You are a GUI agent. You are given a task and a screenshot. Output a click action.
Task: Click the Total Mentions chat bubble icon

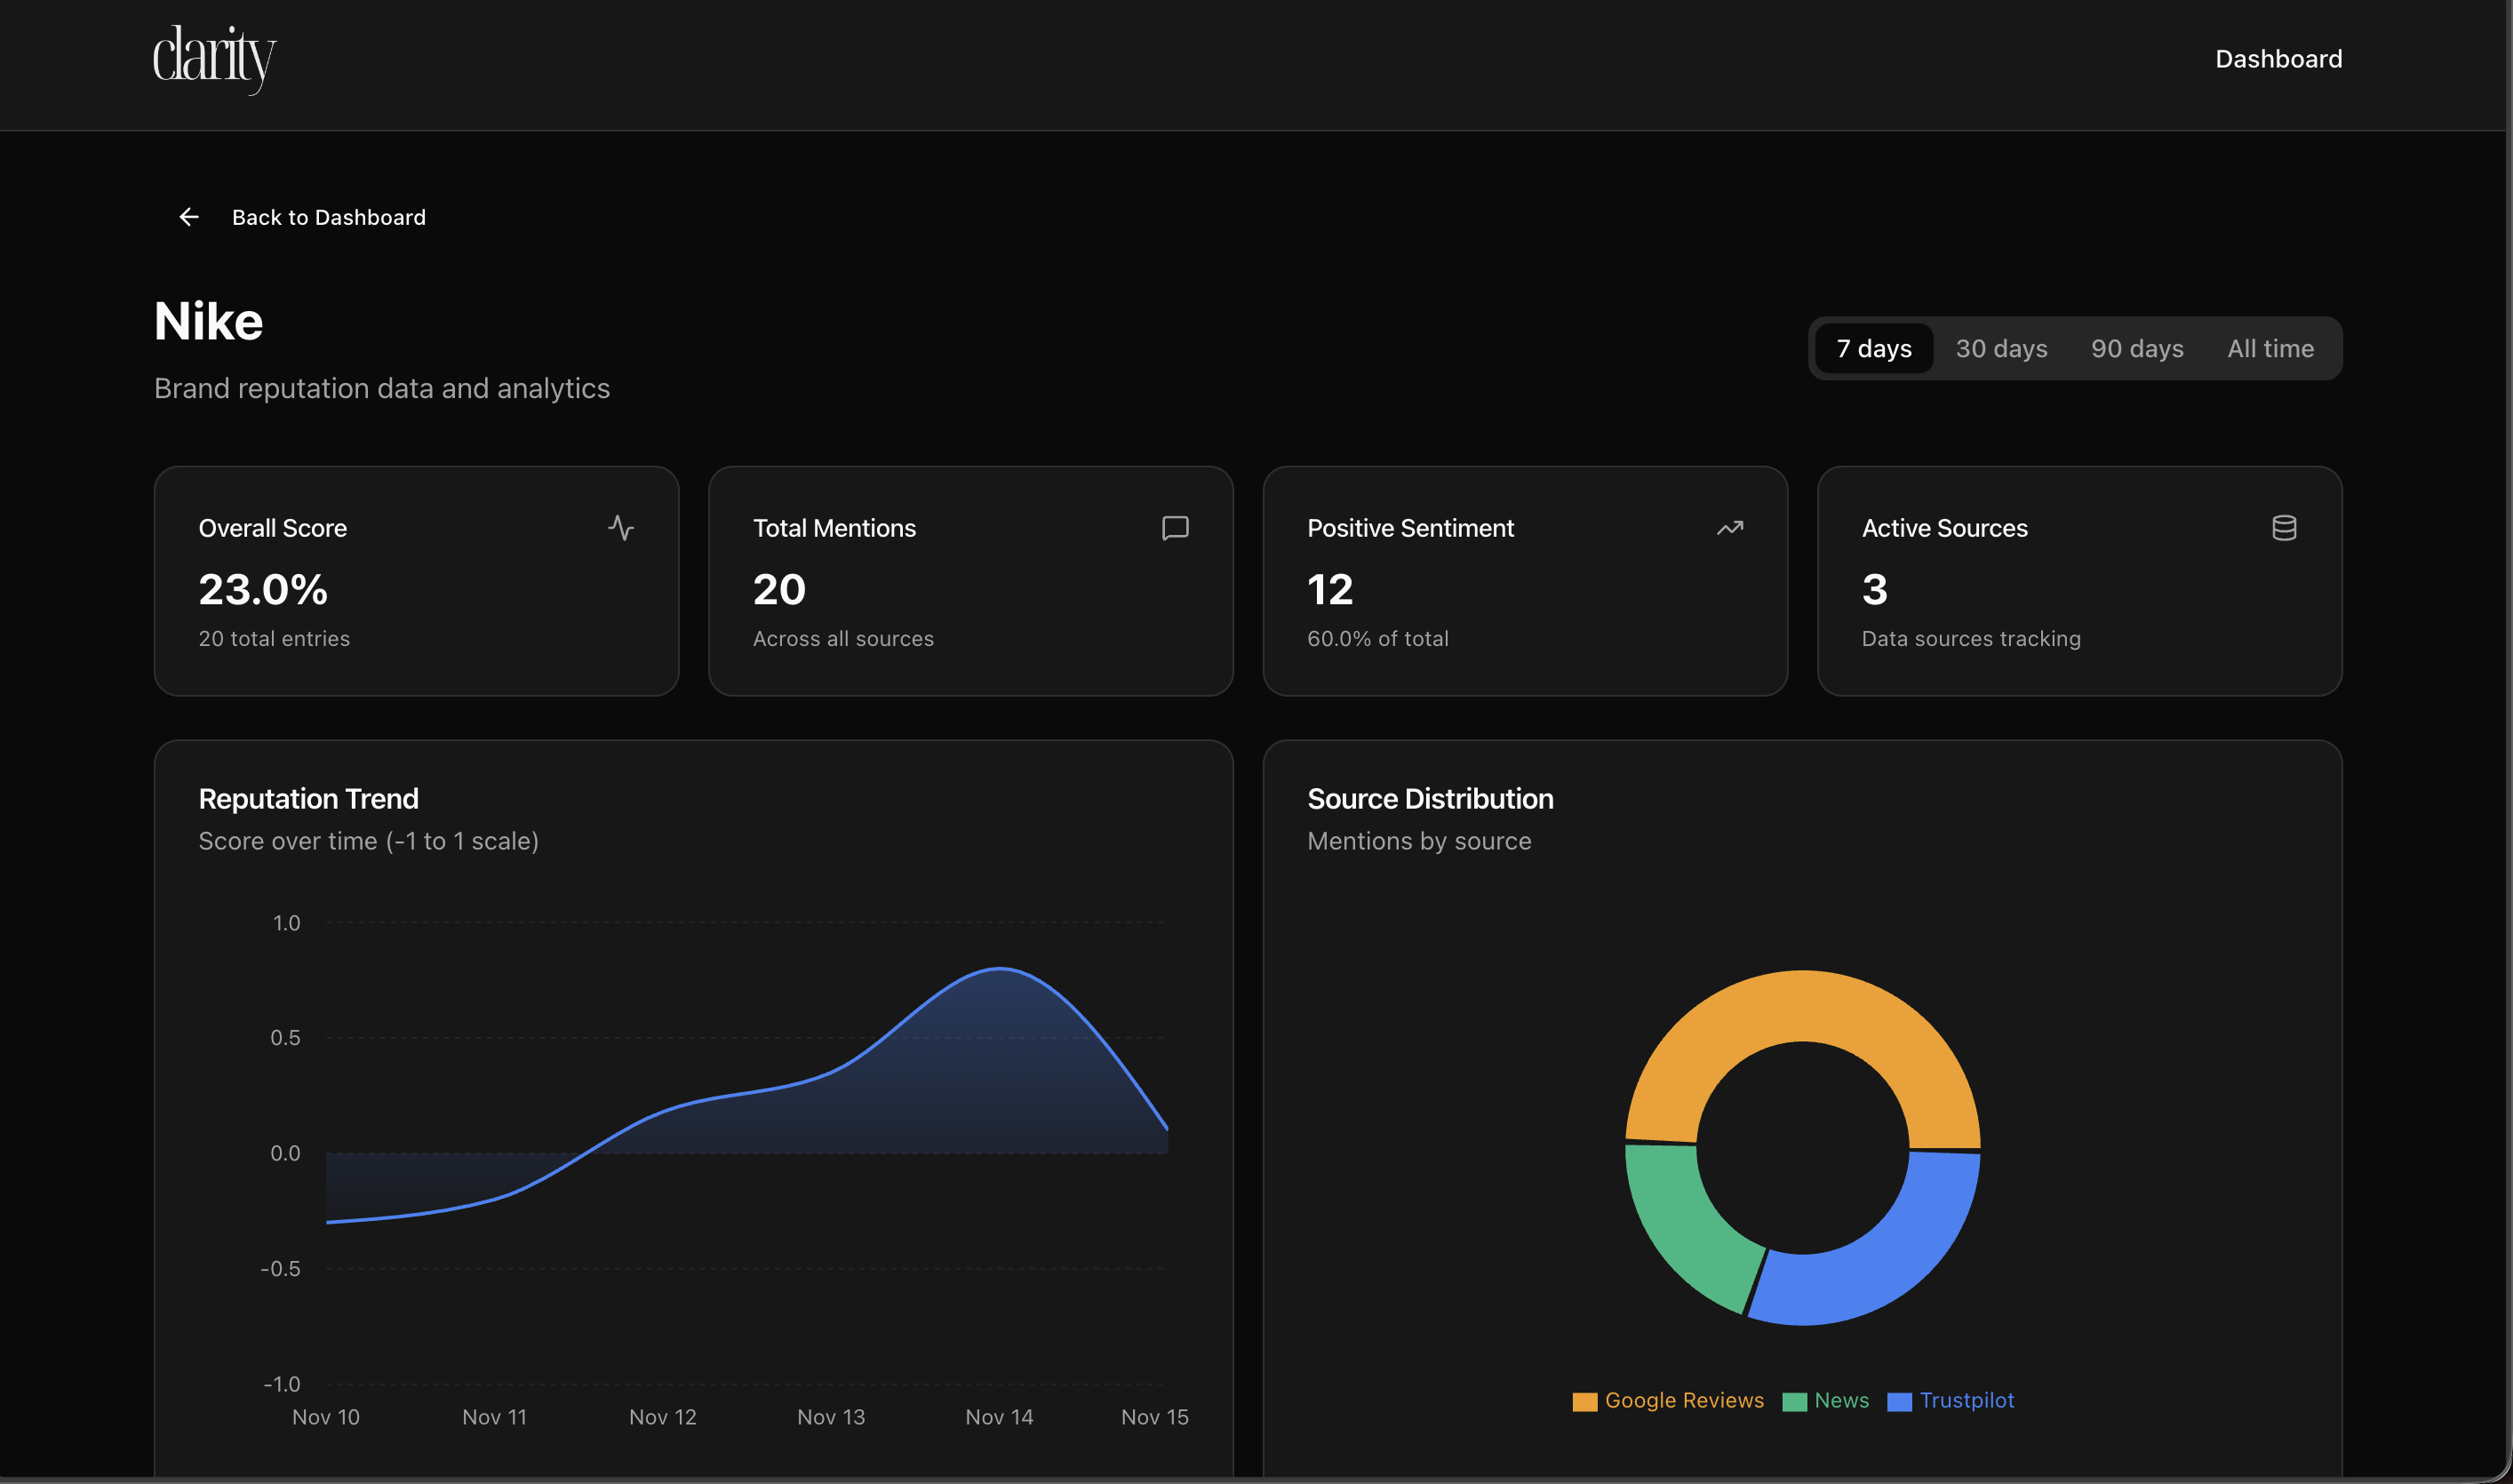click(1175, 528)
